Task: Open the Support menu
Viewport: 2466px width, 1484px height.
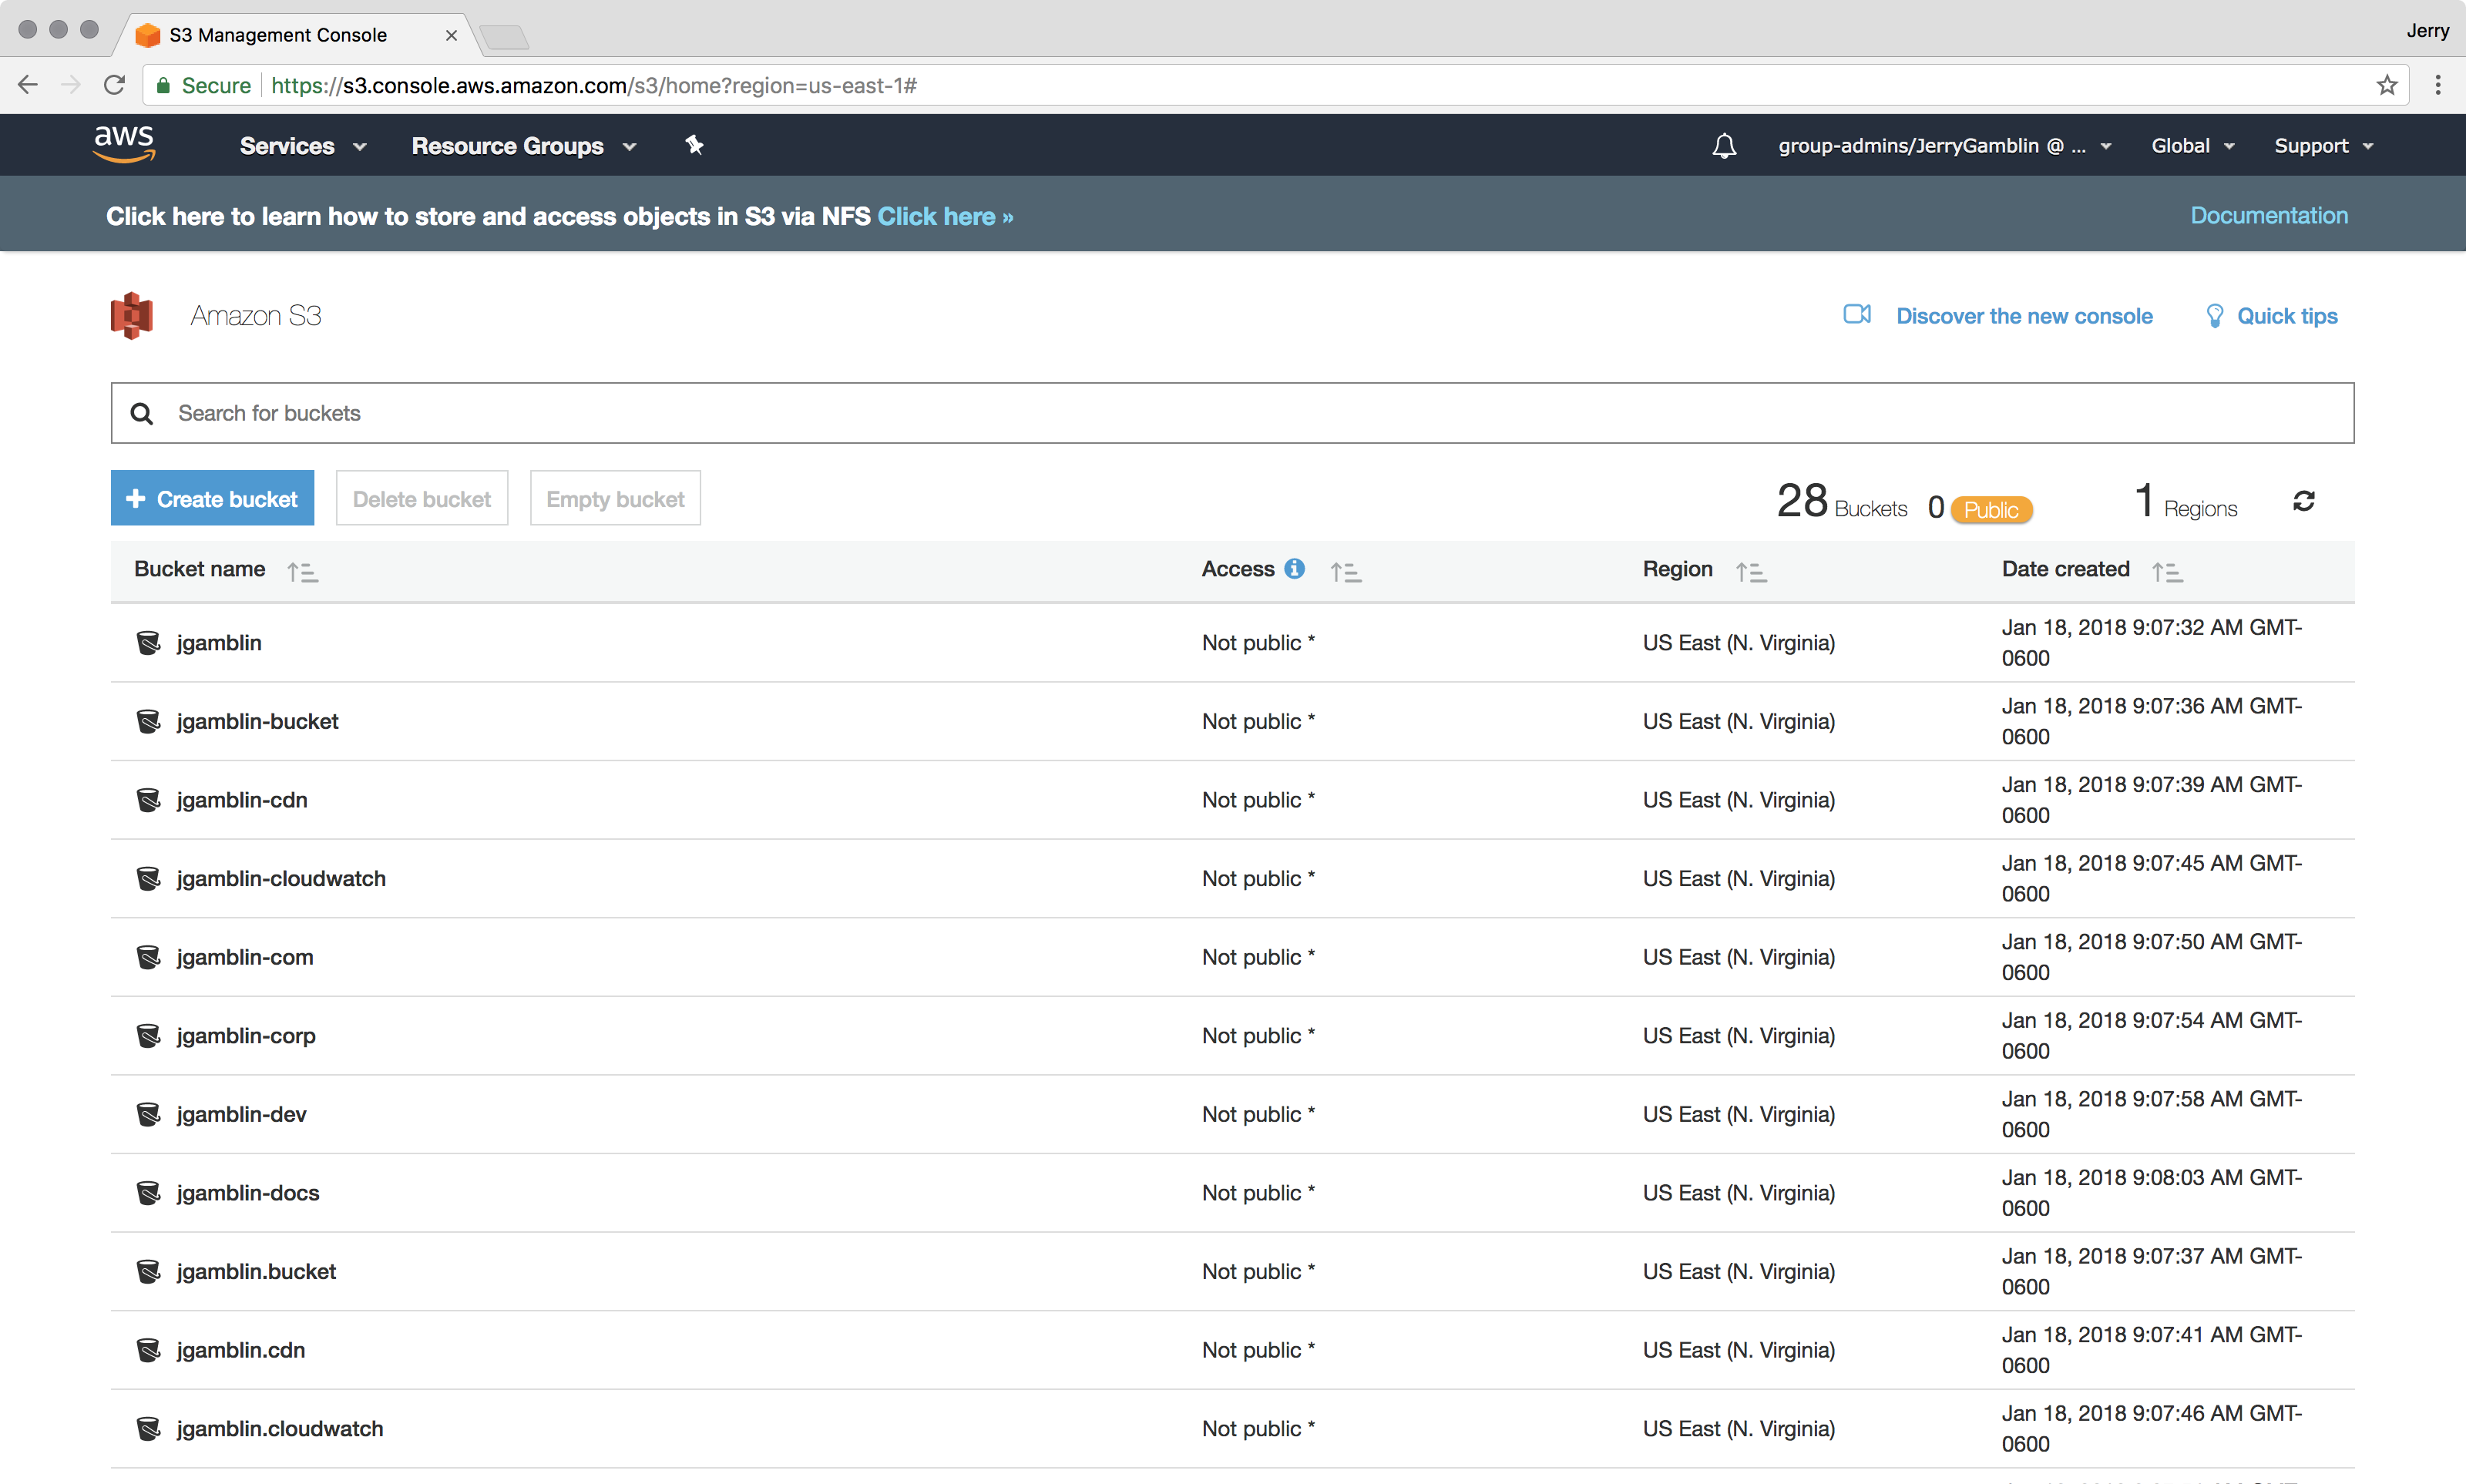Action: [x=2322, y=146]
